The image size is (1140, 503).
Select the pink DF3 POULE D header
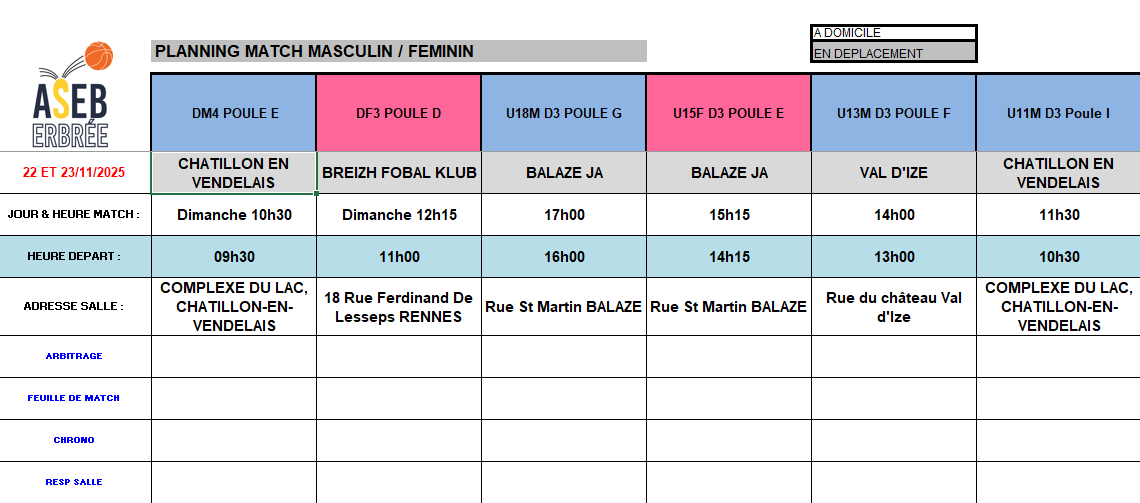pyautogui.click(x=398, y=113)
